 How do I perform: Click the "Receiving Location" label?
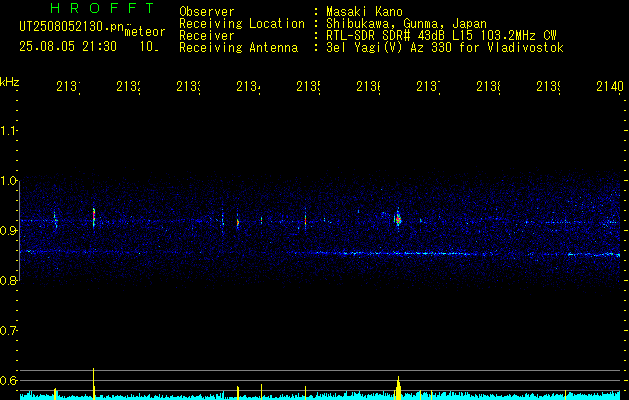click(x=242, y=24)
